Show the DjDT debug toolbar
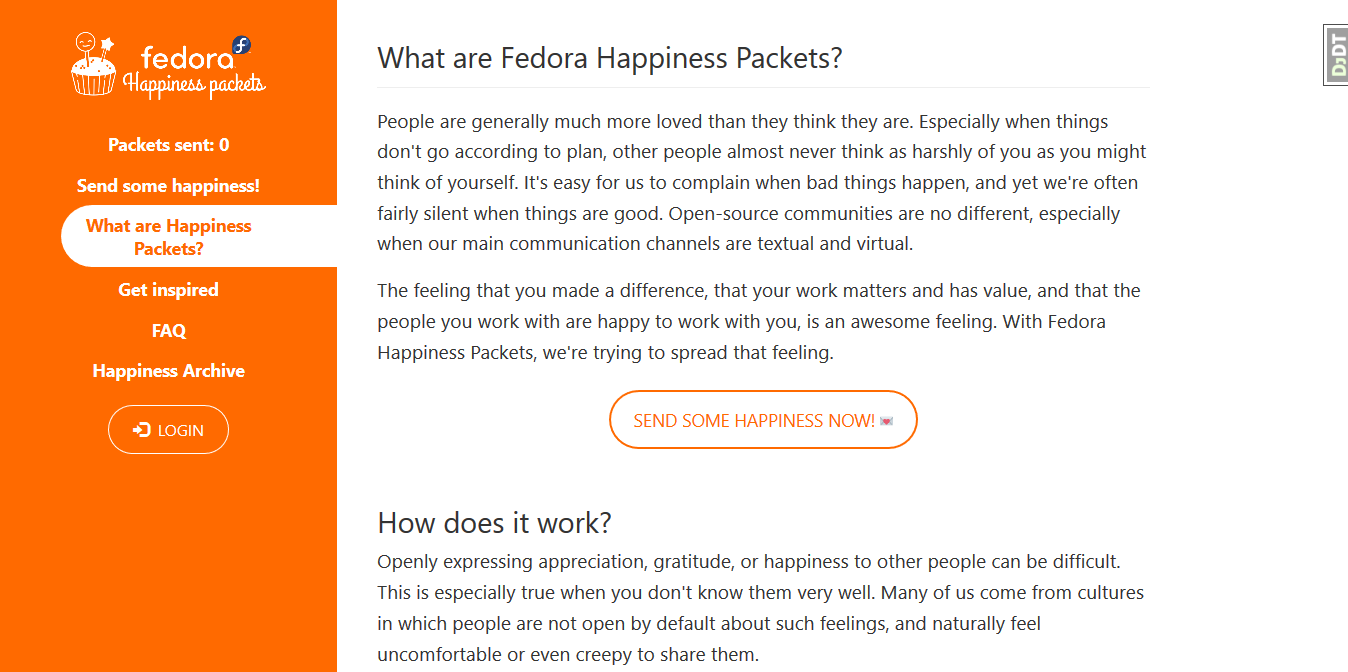This screenshot has height=672, width=1348. 1336,55
